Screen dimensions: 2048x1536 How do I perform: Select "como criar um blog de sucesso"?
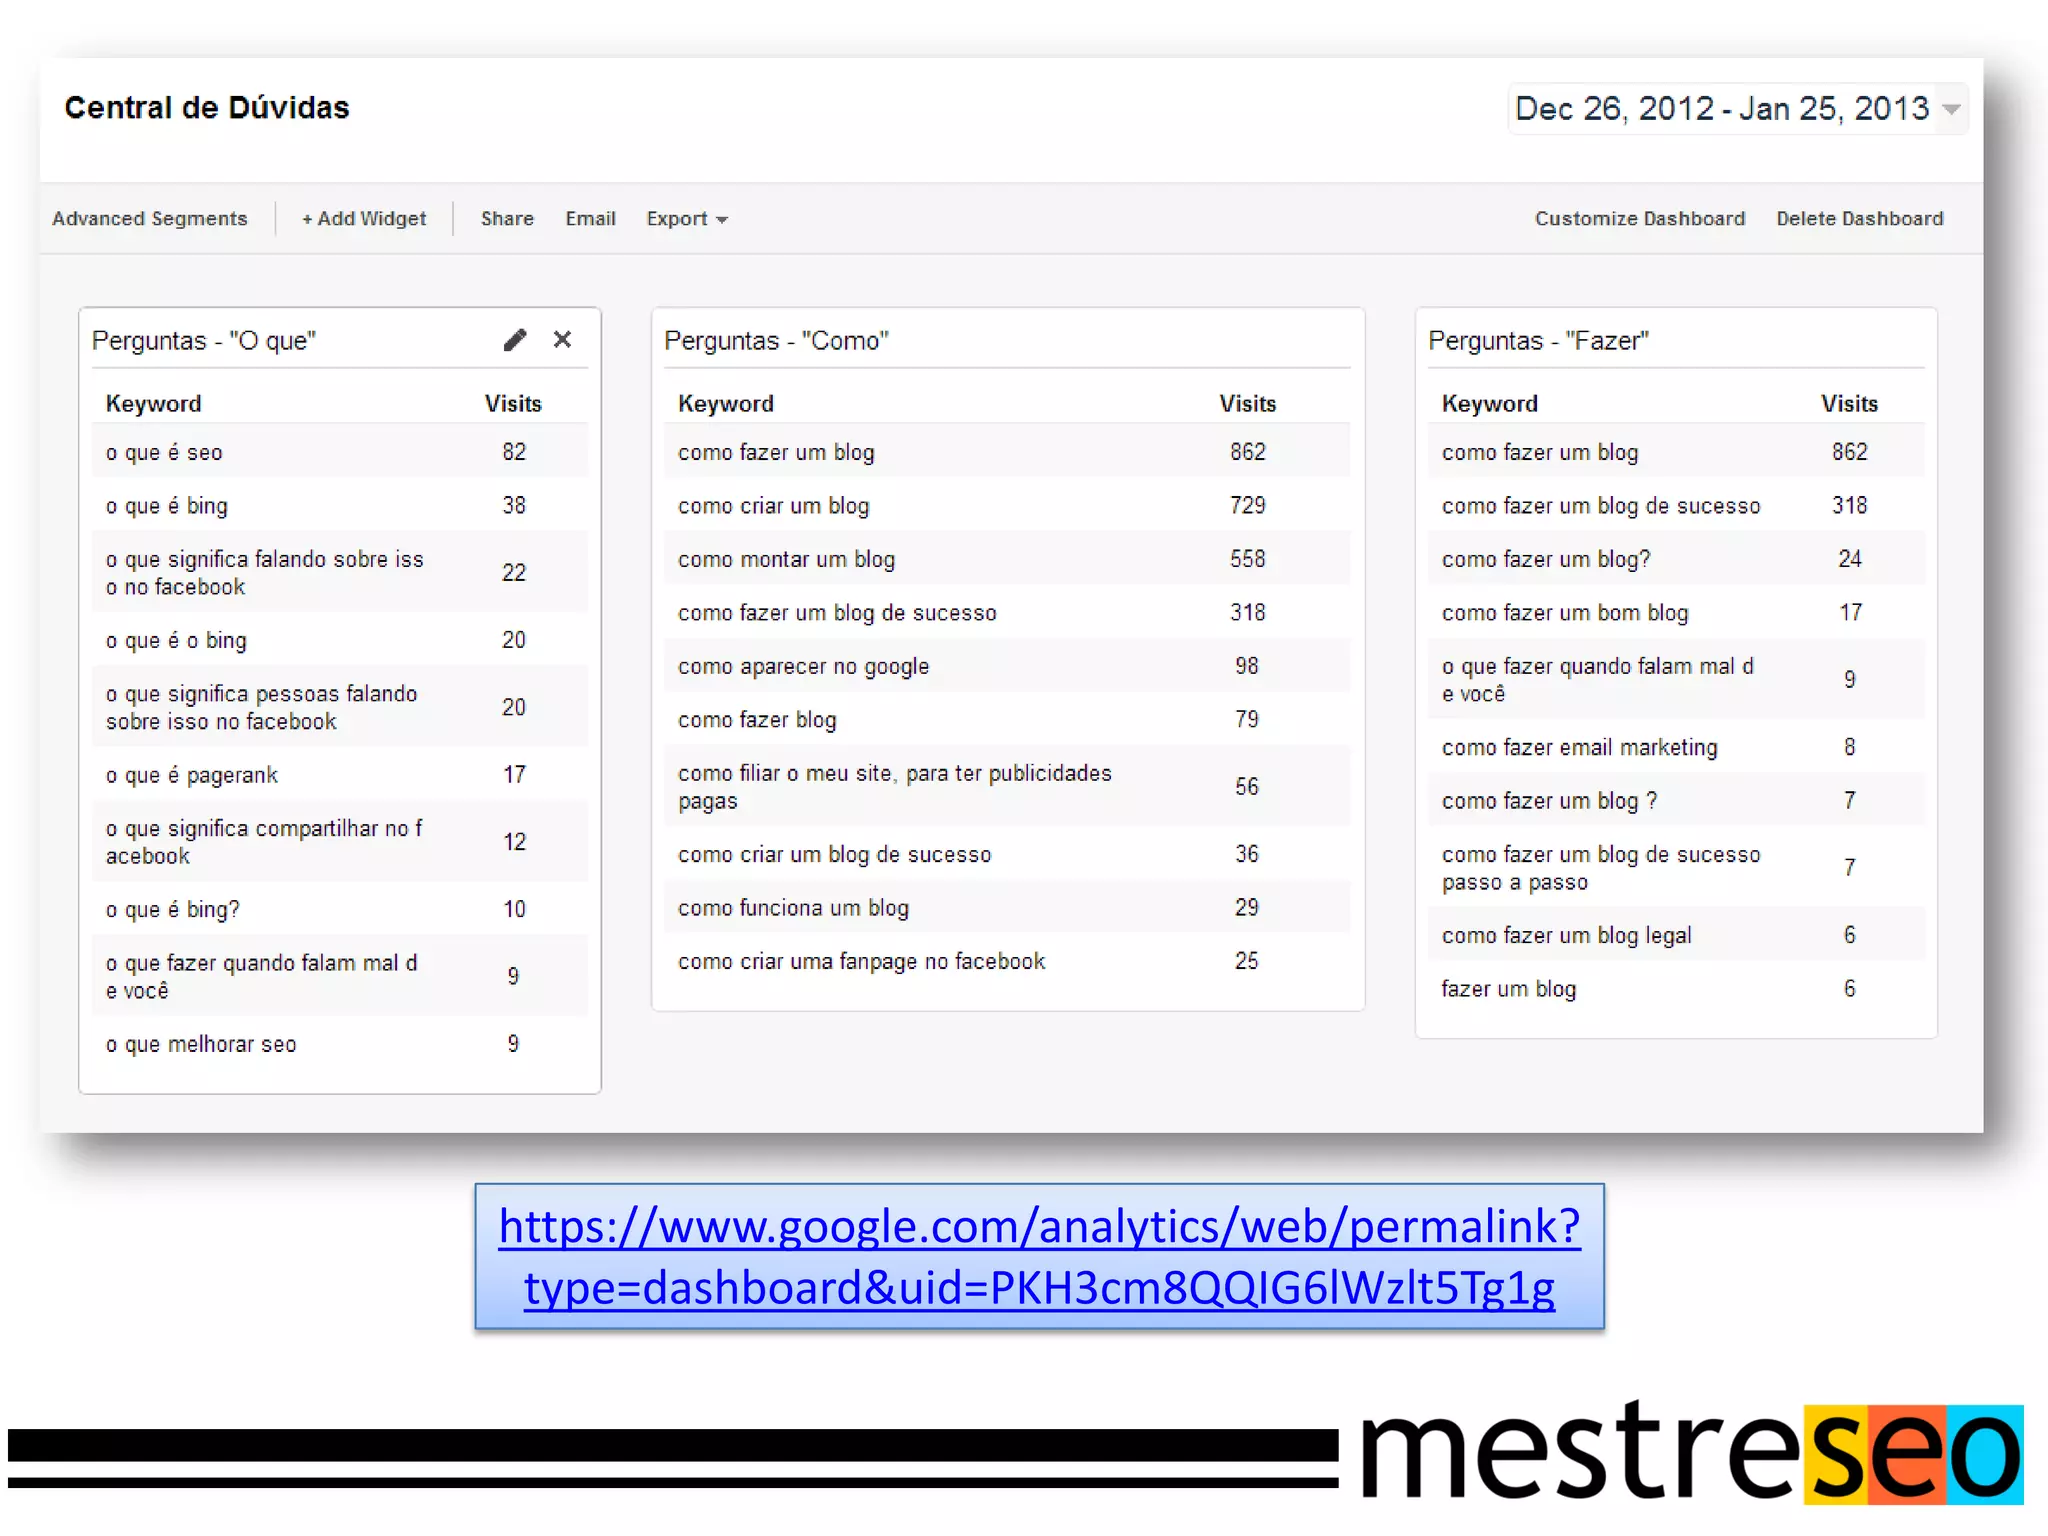[x=835, y=855]
